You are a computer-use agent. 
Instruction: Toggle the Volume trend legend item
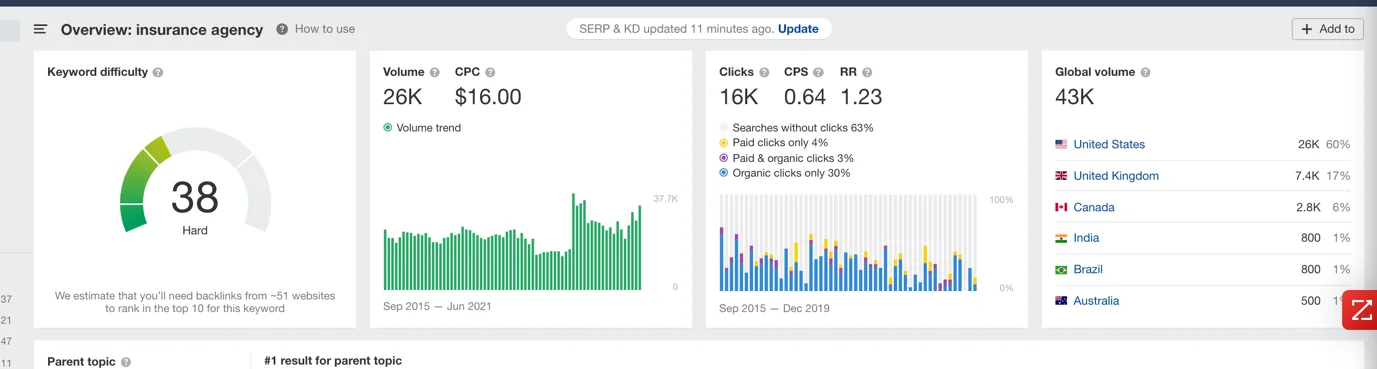point(422,128)
